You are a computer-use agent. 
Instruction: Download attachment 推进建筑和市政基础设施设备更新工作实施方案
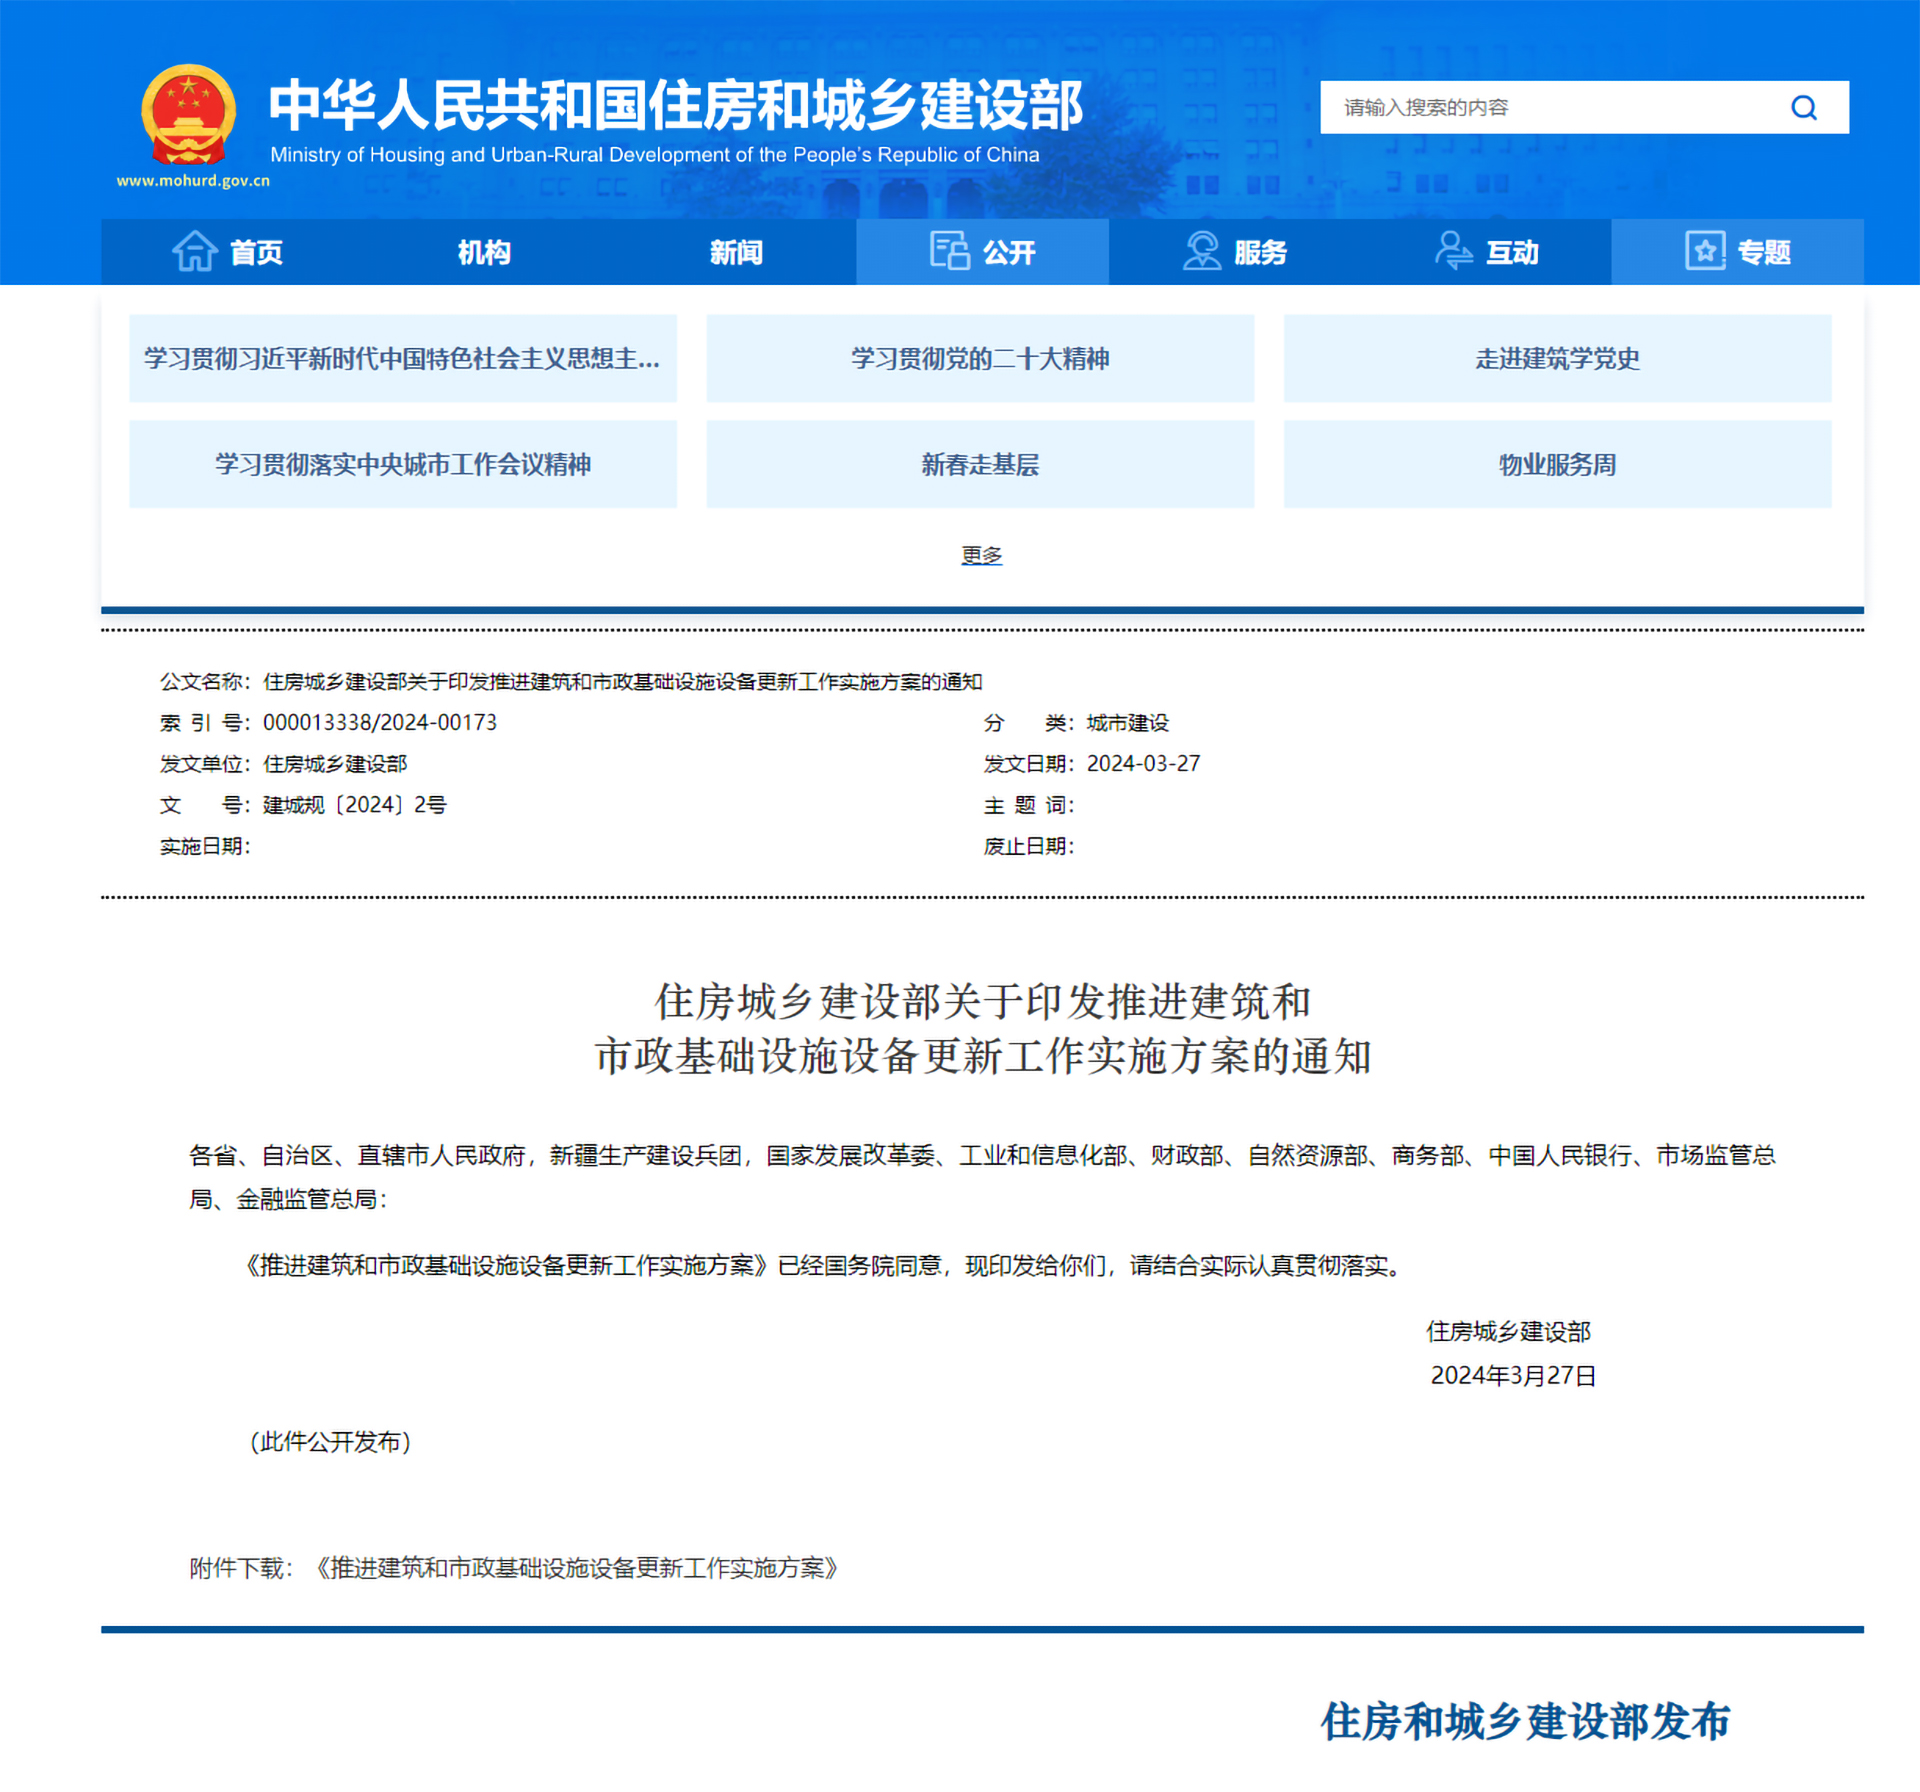pyautogui.click(x=576, y=1568)
